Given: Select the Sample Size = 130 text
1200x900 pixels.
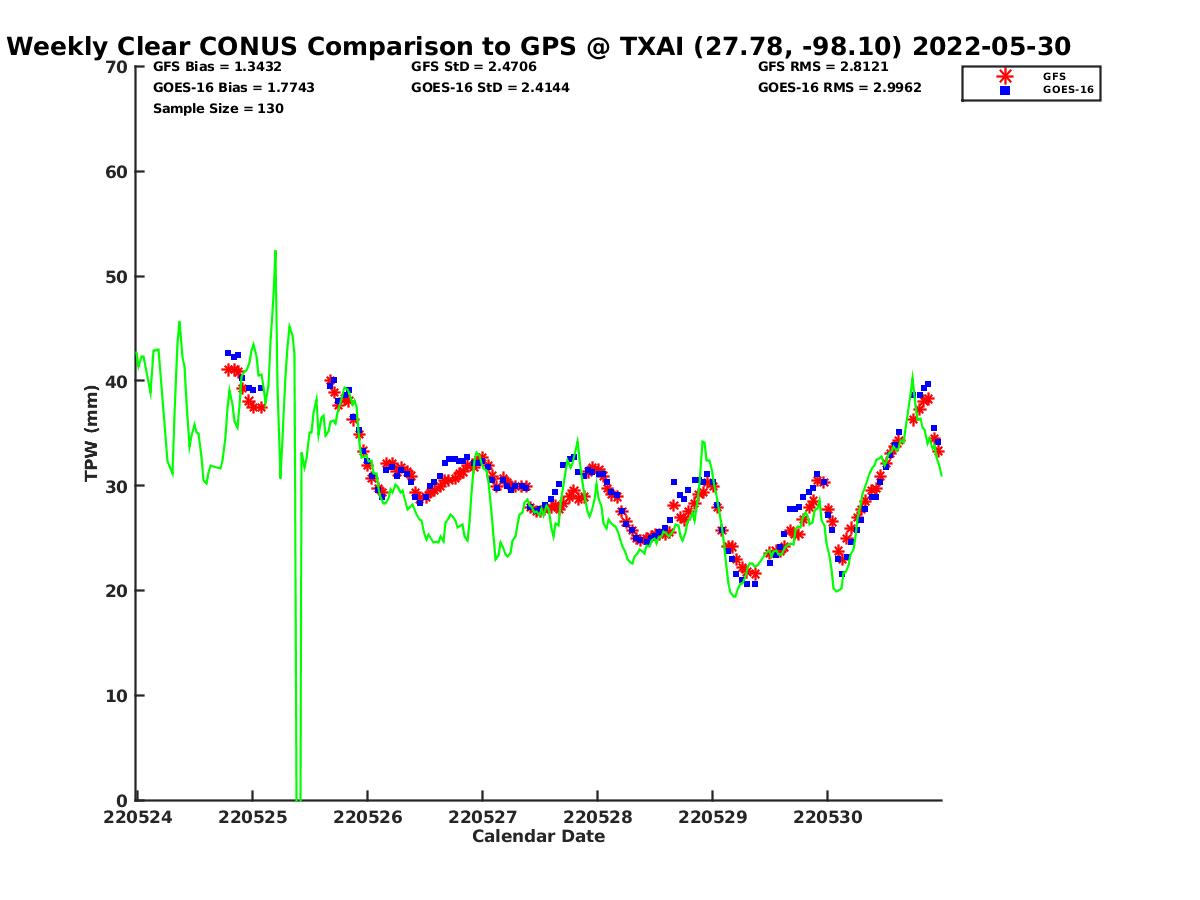Looking at the screenshot, I should (218, 109).
